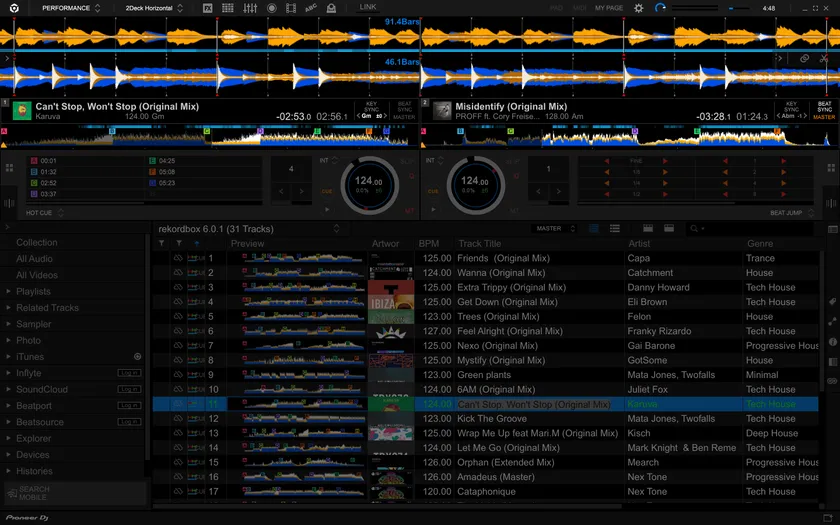Toggle KEY SYNC on deck 2

point(791,104)
